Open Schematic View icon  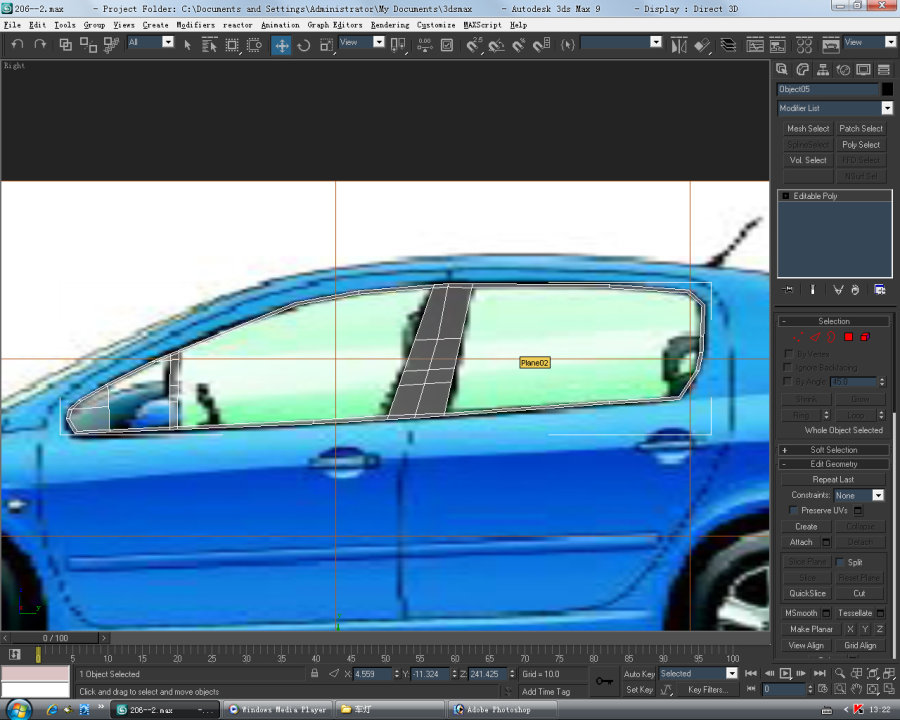(x=778, y=45)
